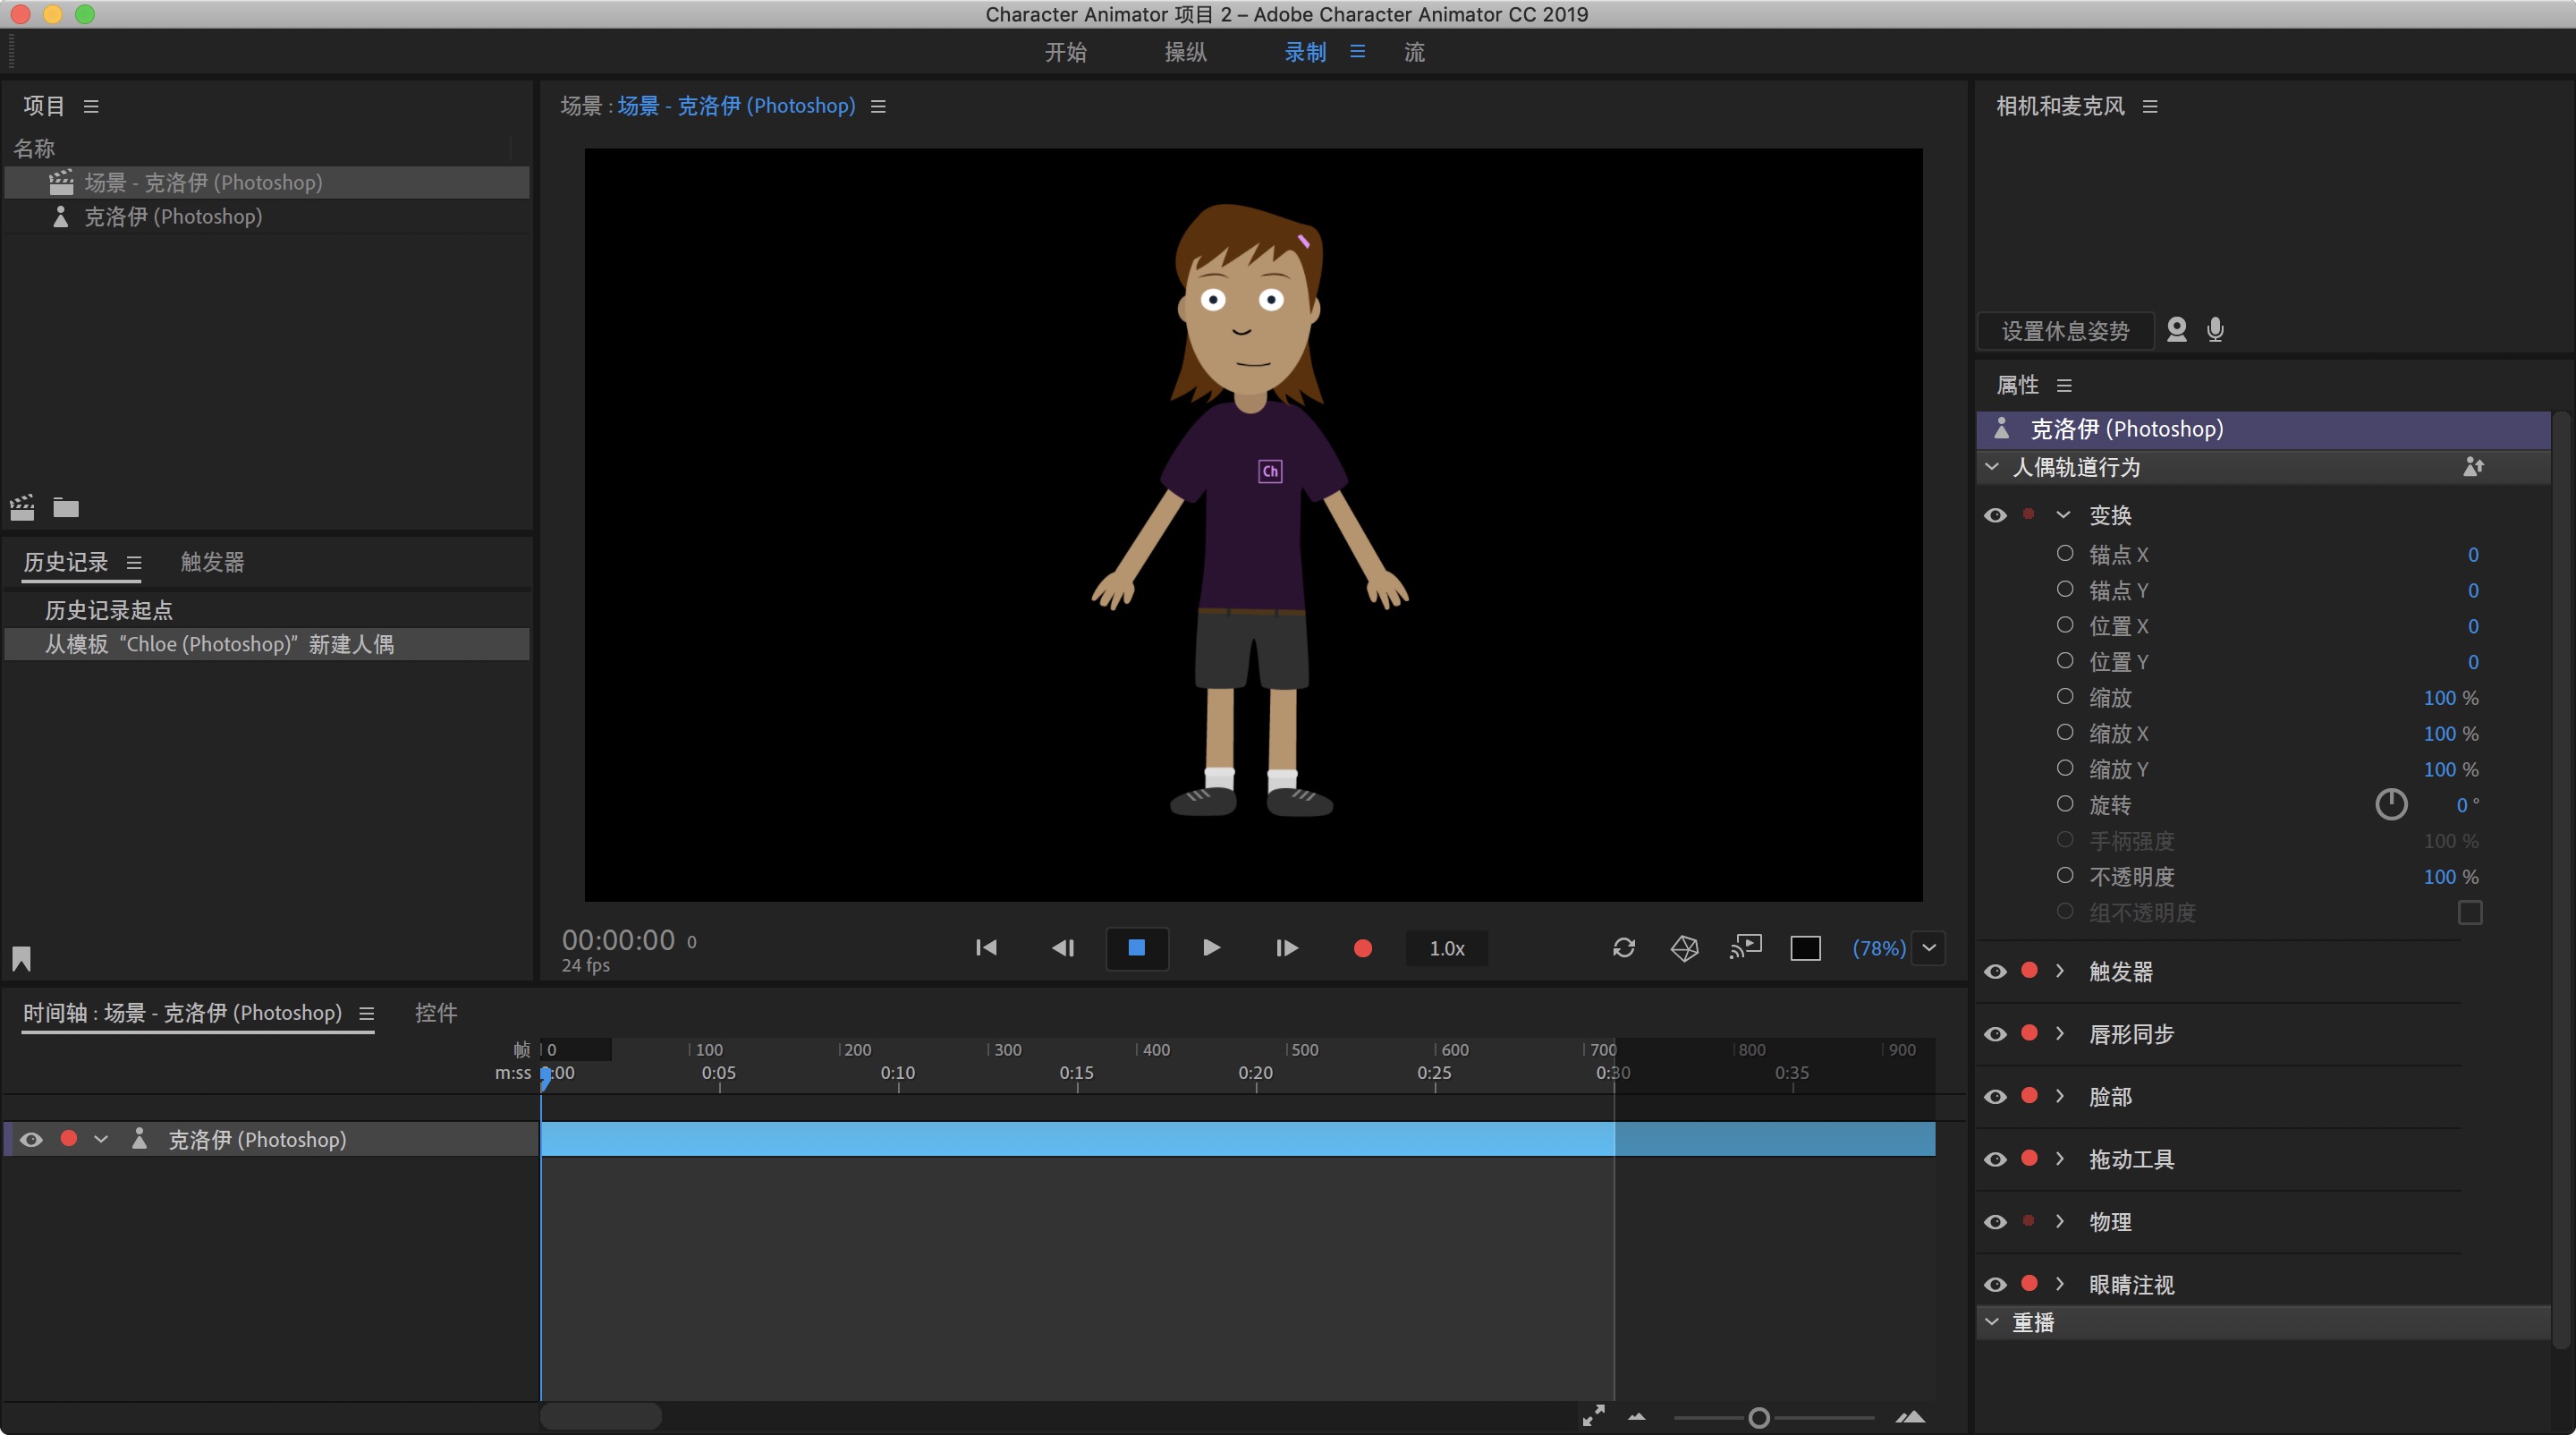Toggle the mesh wireframe display icon
The image size is (2576, 1435).
pos(1685,948)
